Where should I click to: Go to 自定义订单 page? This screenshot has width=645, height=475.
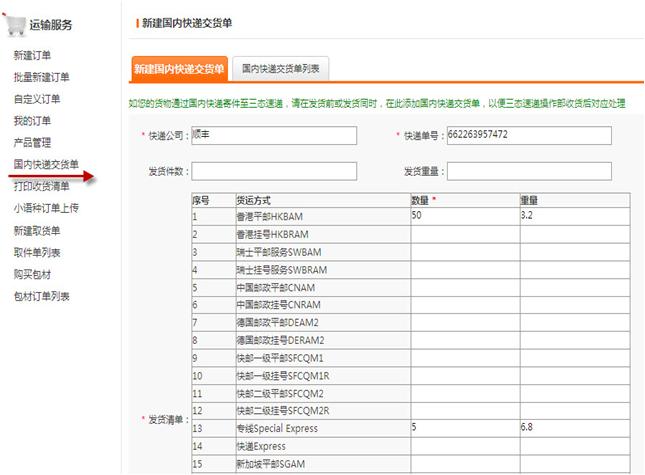coord(37,99)
